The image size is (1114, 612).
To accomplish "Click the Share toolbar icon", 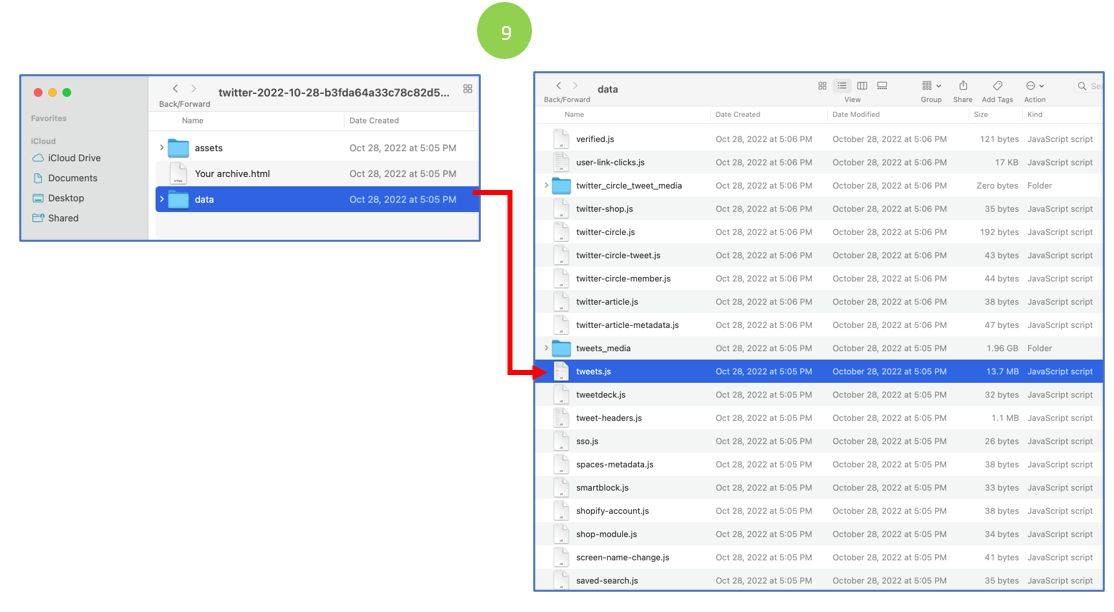I will pyautogui.click(x=963, y=86).
